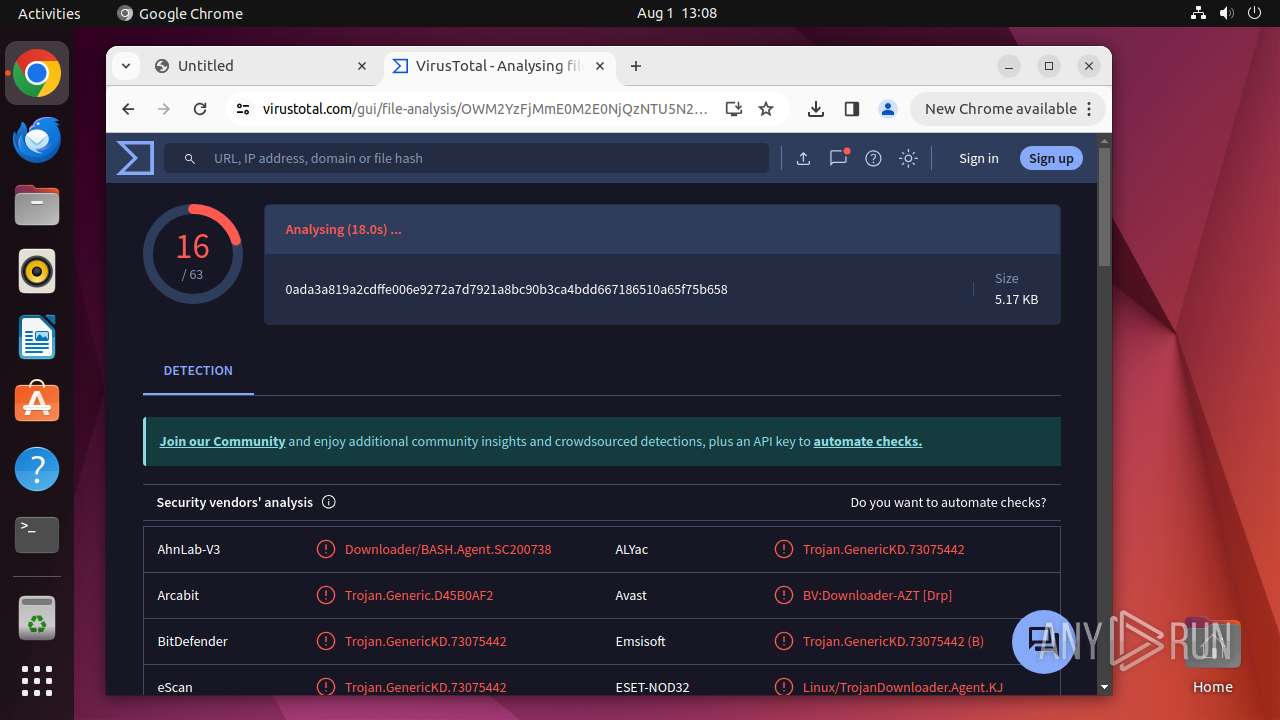The height and width of the screenshot is (720, 1280).
Task: Click the scrollbar down arrow
Action: [x=1104, y=687]
